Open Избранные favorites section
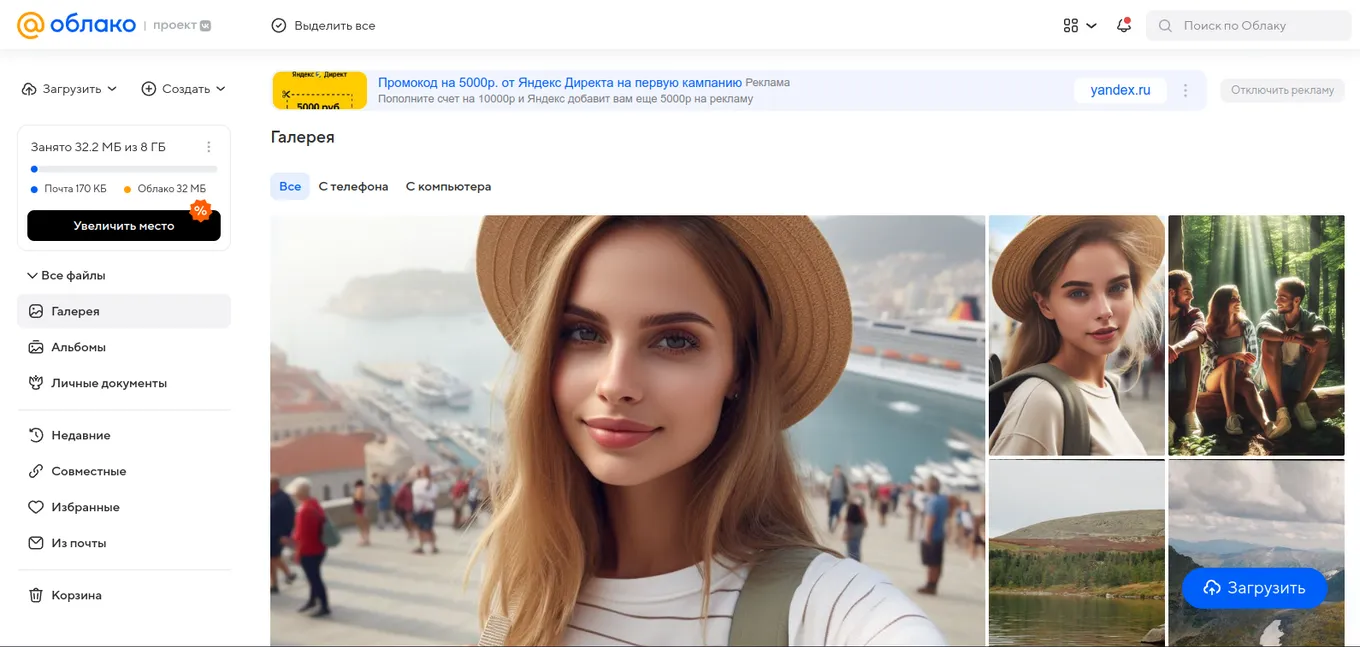 point(85,507)
